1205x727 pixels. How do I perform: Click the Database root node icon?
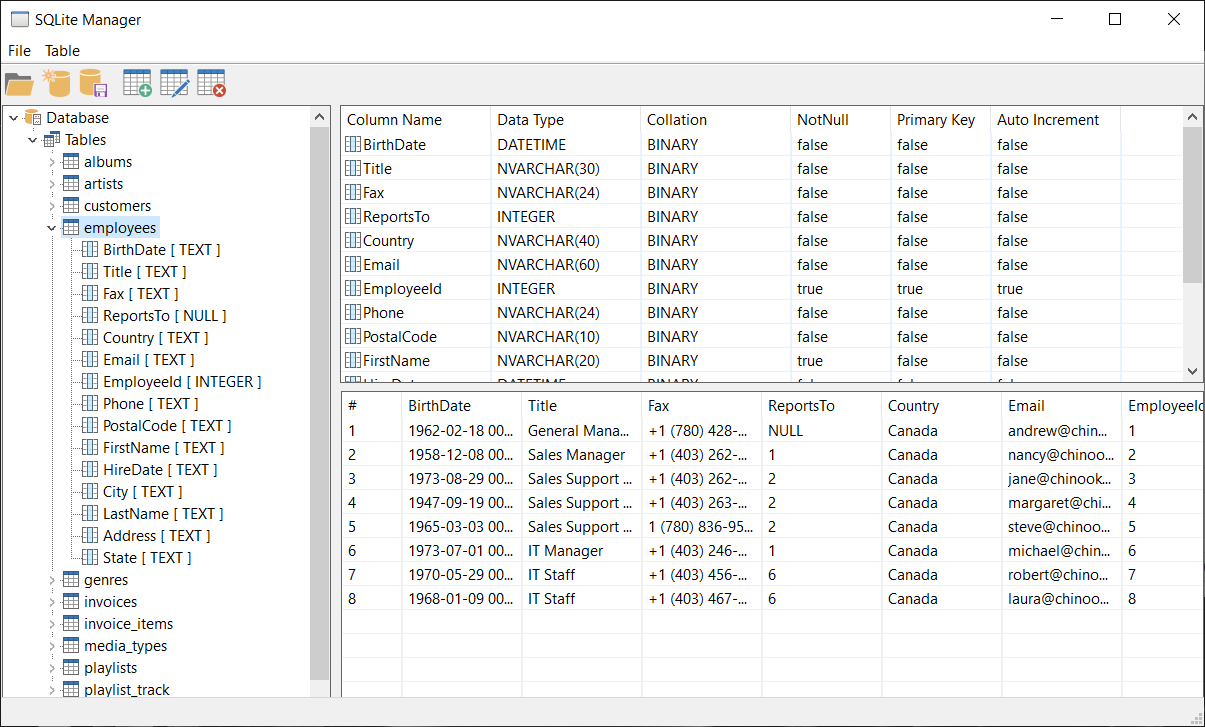(x=33, y=118)
